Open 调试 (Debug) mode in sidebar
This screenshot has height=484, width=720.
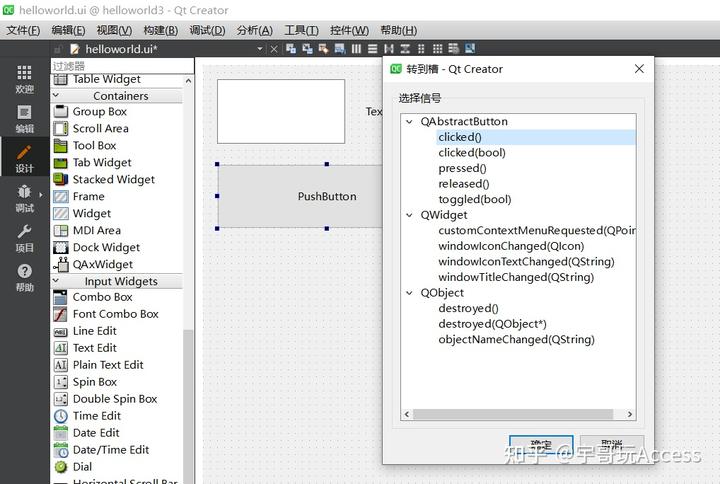coord(24,197)
